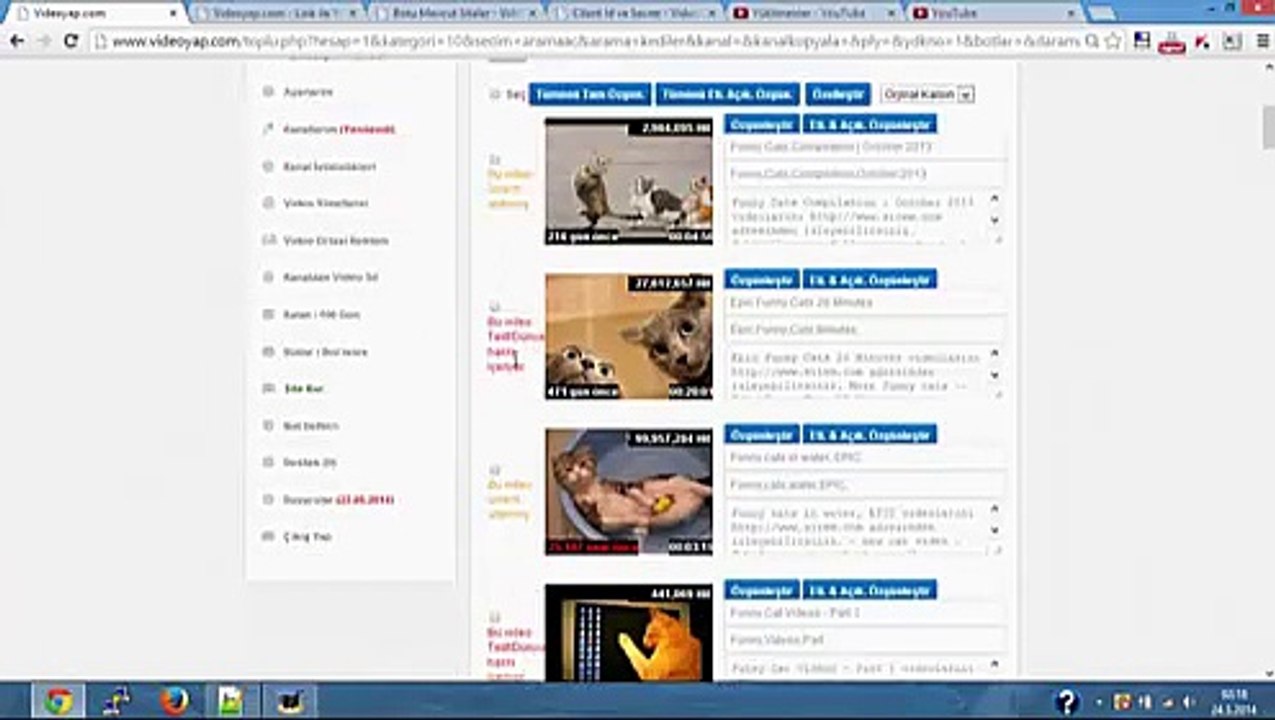Toggle the Seç select-all checkbox
Image resolution: width=1275 pixels, height=720 pixels.
[x=495, y=94]
